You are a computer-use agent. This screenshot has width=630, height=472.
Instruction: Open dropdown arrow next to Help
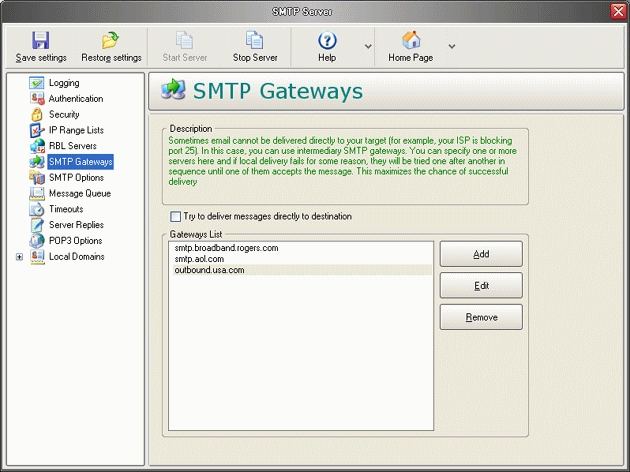click(368, 46)
